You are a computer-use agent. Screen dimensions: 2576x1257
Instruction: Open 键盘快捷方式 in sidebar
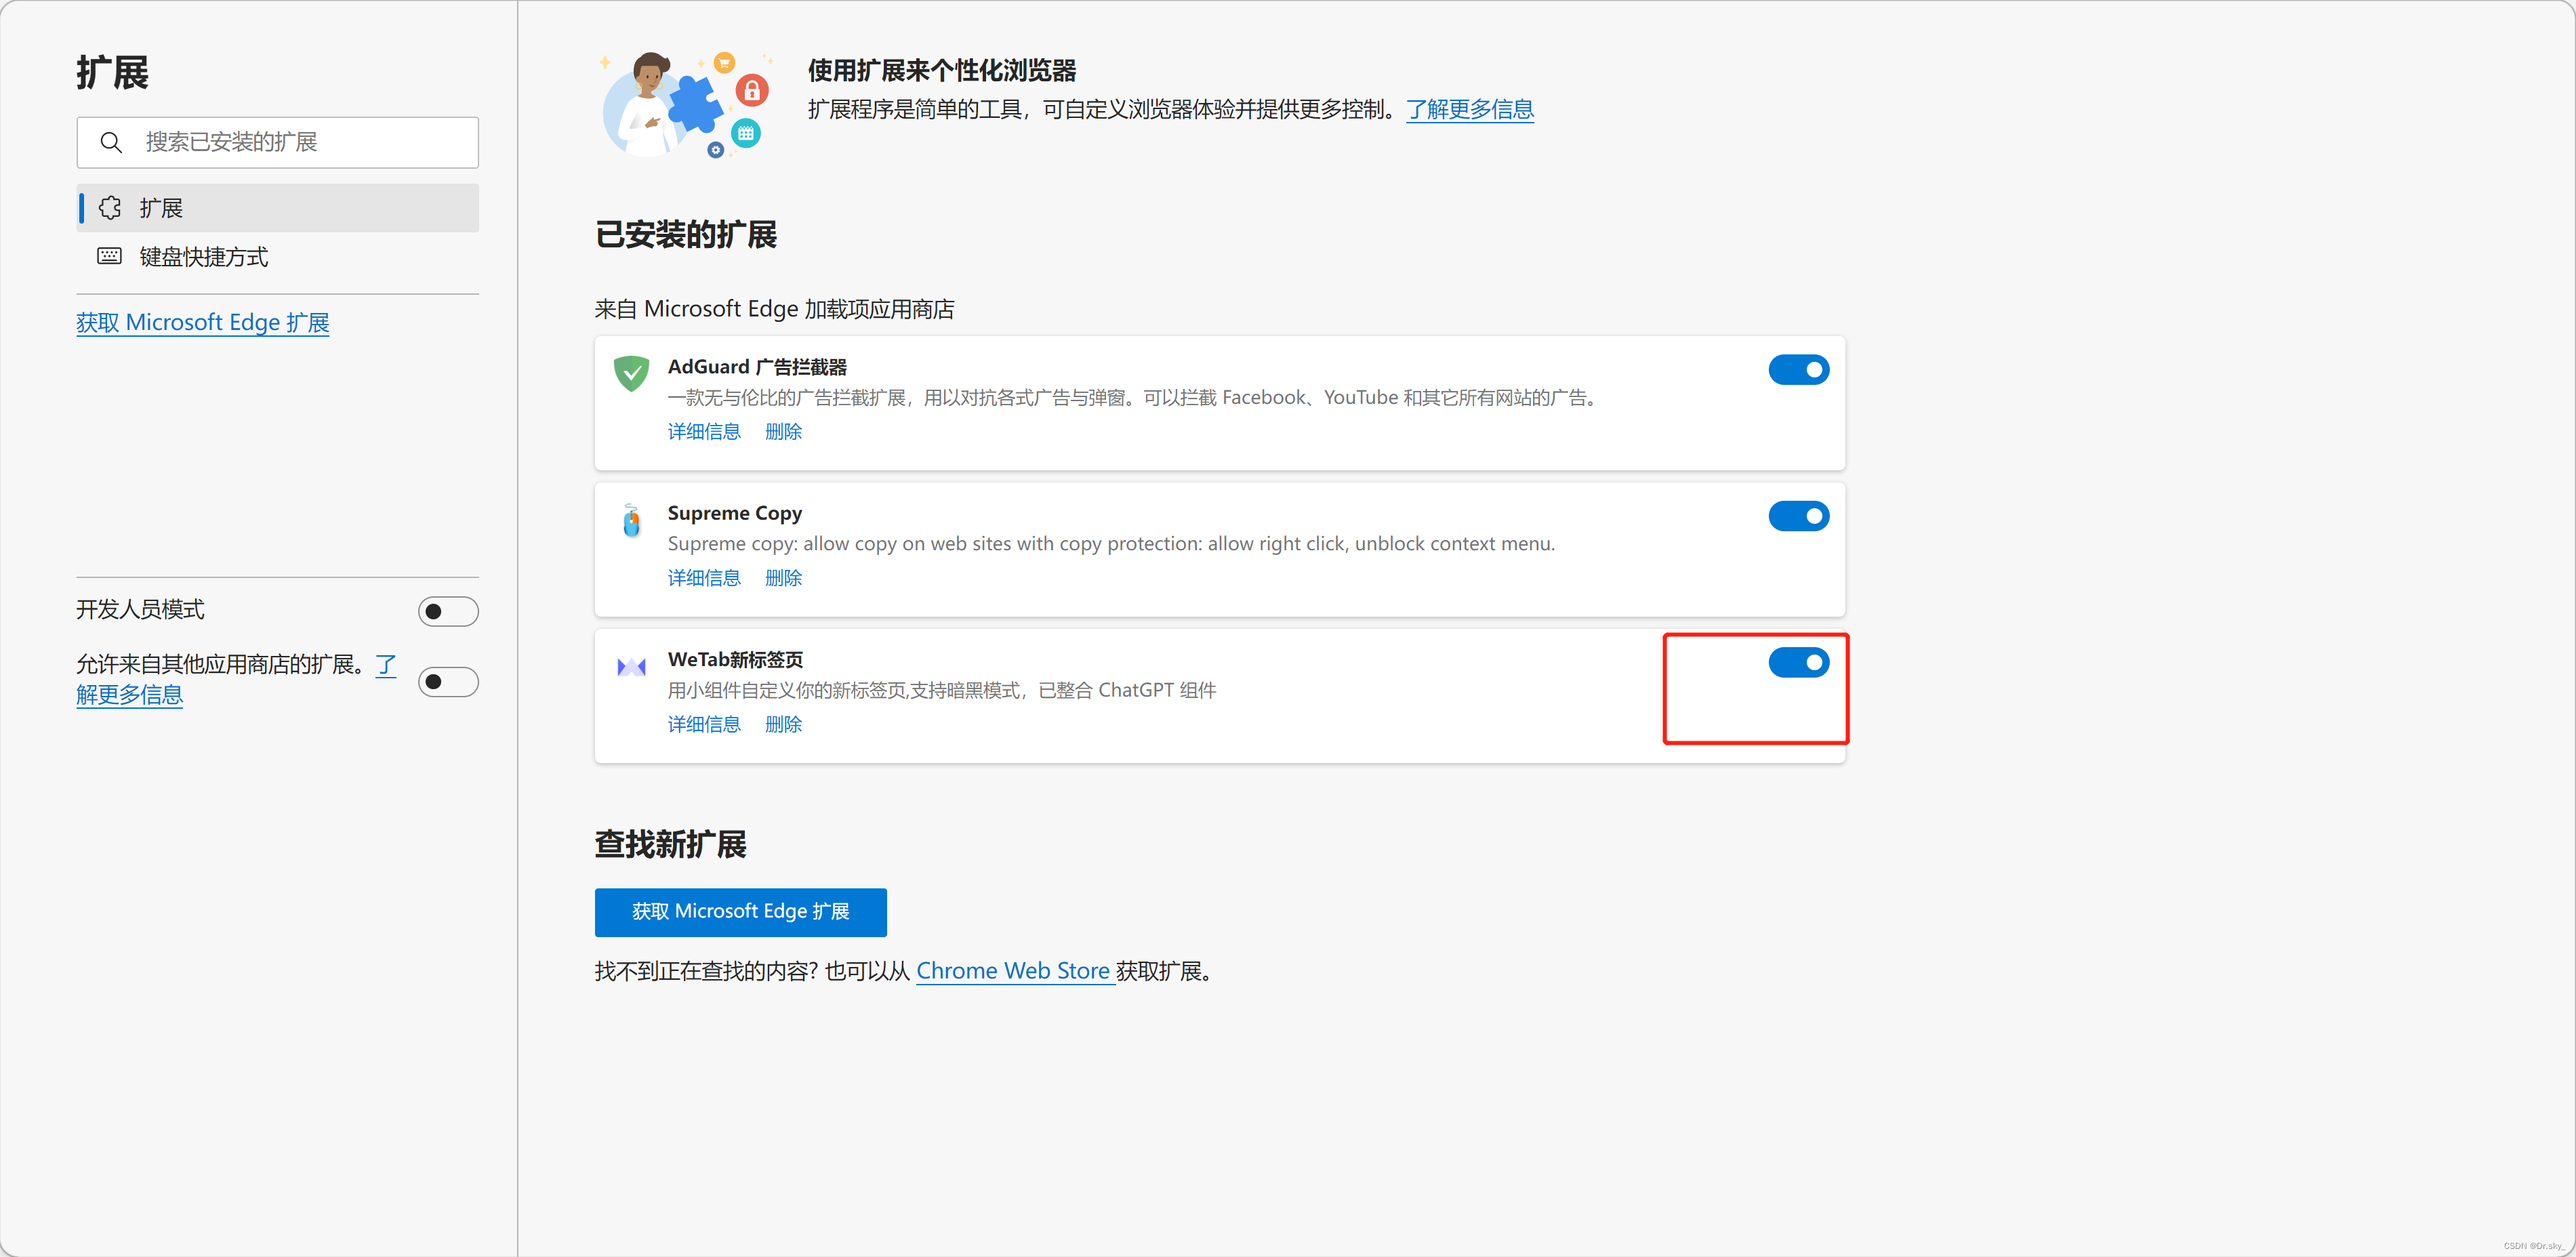click(x=278, y=257)
